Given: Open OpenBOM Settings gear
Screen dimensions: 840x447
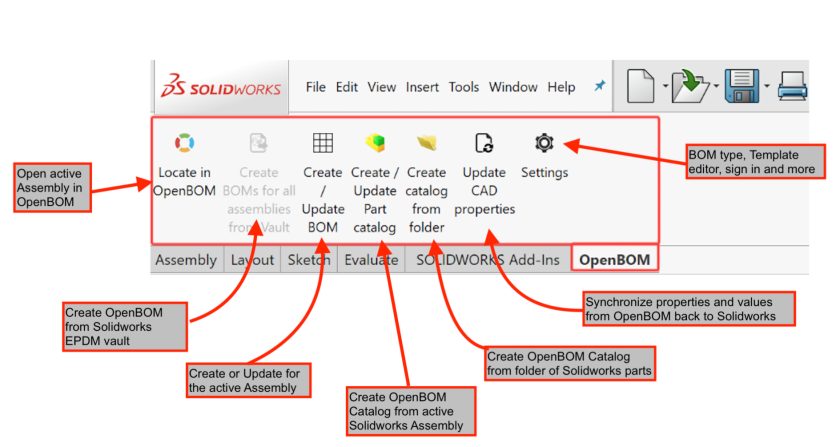Looking at the screenshot, I should (544, 143).
